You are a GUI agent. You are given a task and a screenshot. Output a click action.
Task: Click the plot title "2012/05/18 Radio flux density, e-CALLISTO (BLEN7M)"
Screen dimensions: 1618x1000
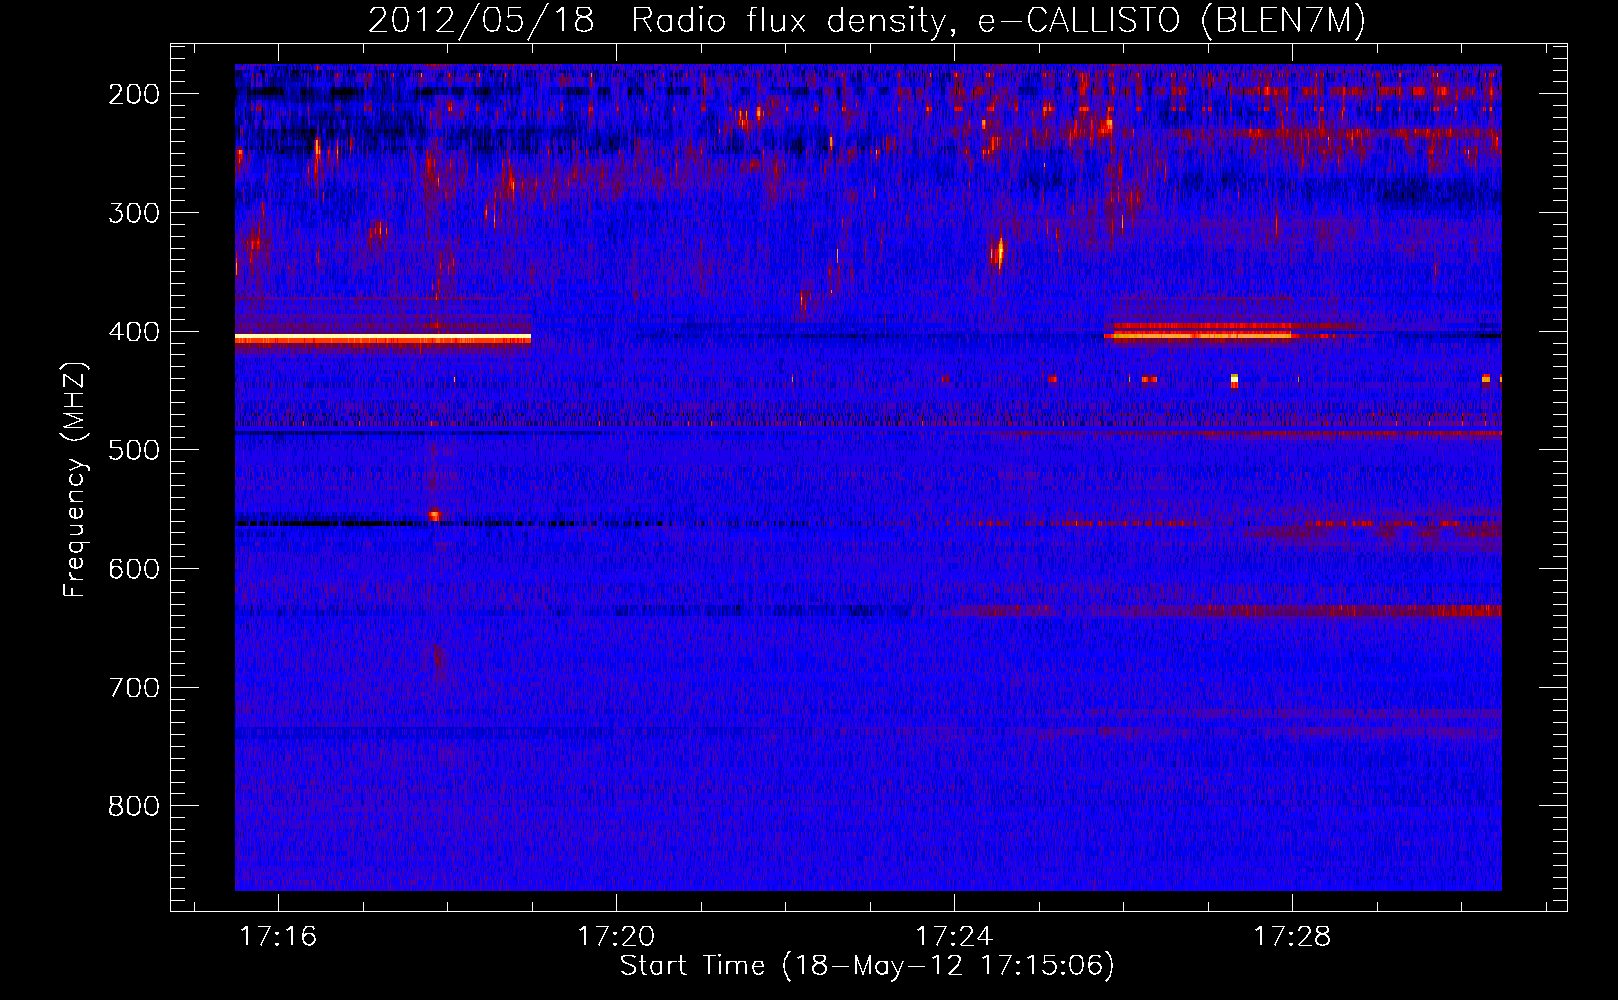coord(867,20)
